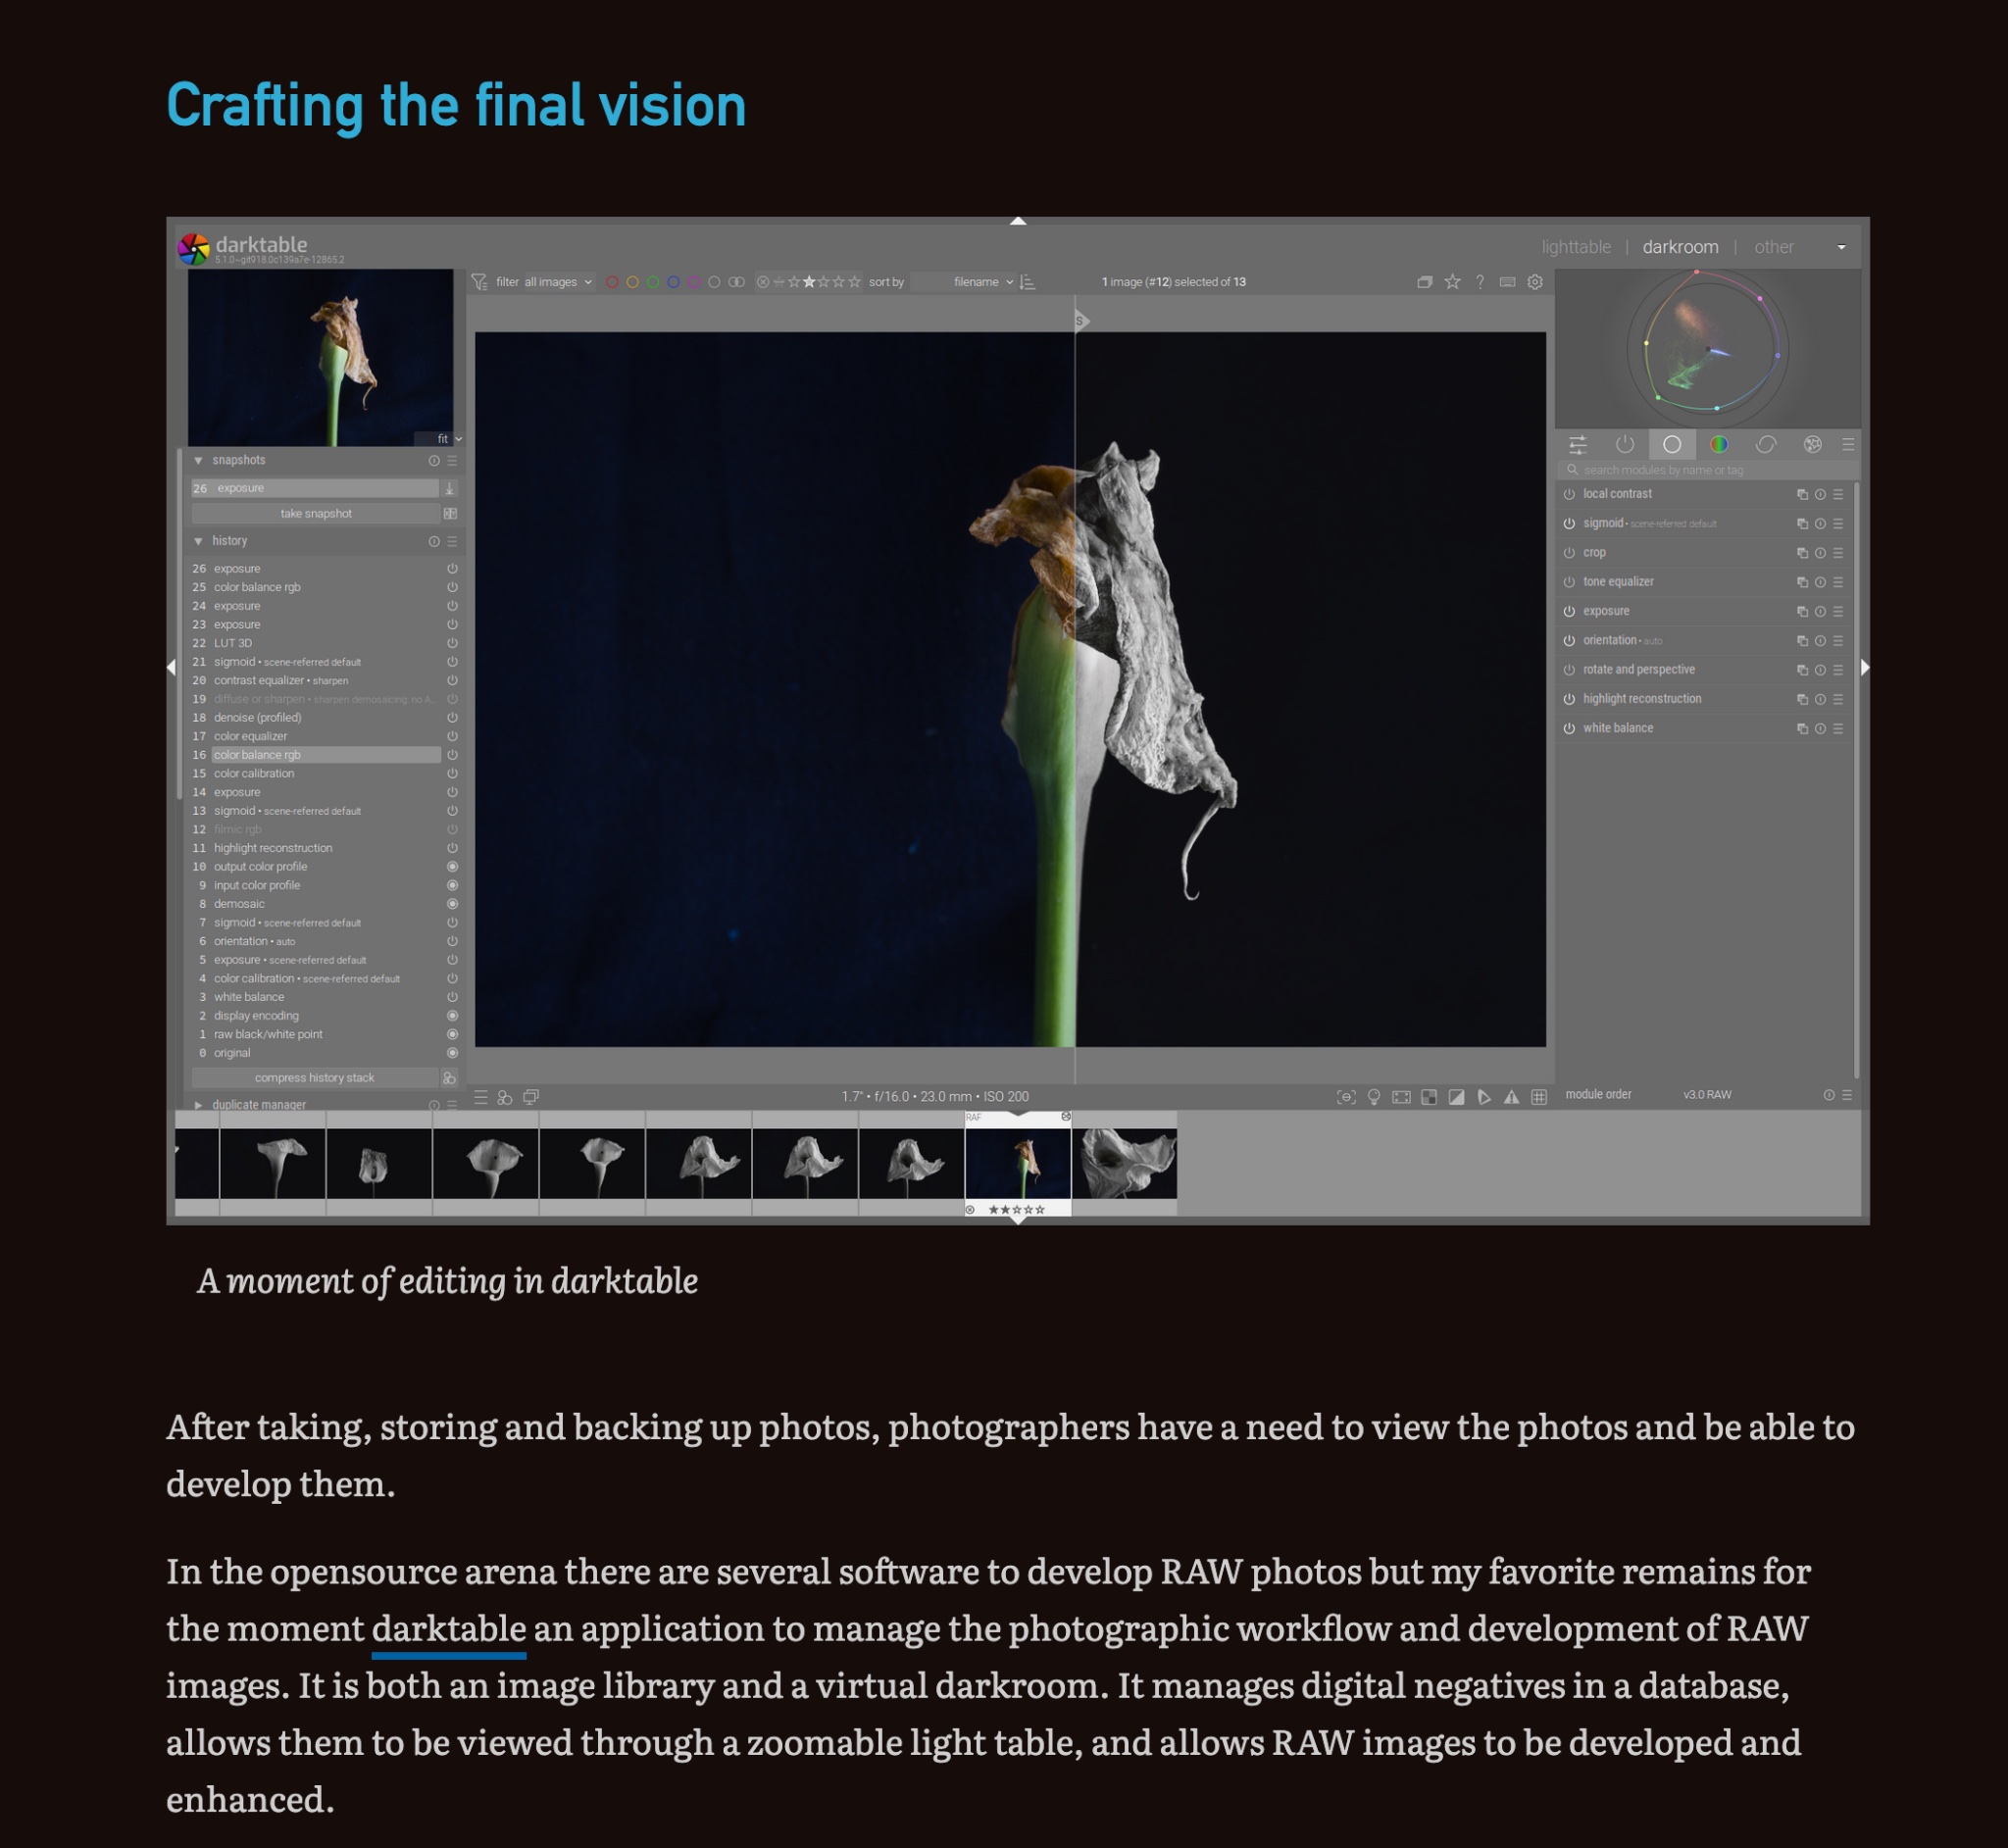Screen dimensions: 2008x1848
Task: Switch to the lighttable view
Action: click(x=1575, y=247)
